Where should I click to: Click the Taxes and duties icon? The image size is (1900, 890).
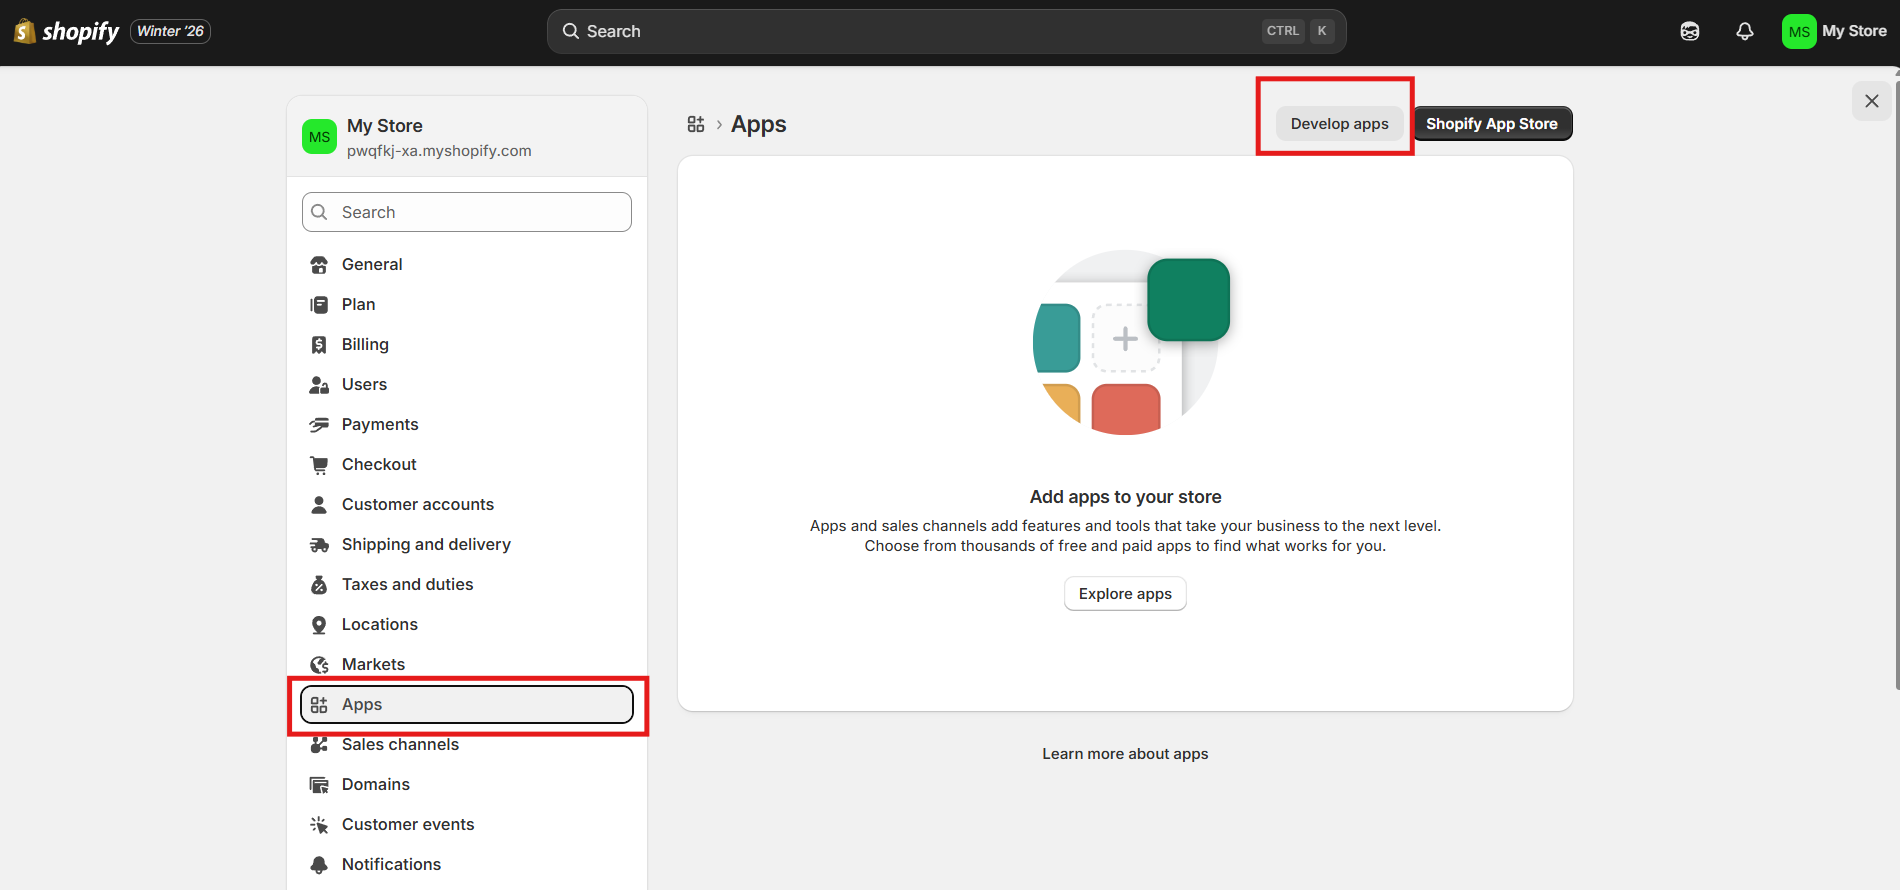pos(319,585)
